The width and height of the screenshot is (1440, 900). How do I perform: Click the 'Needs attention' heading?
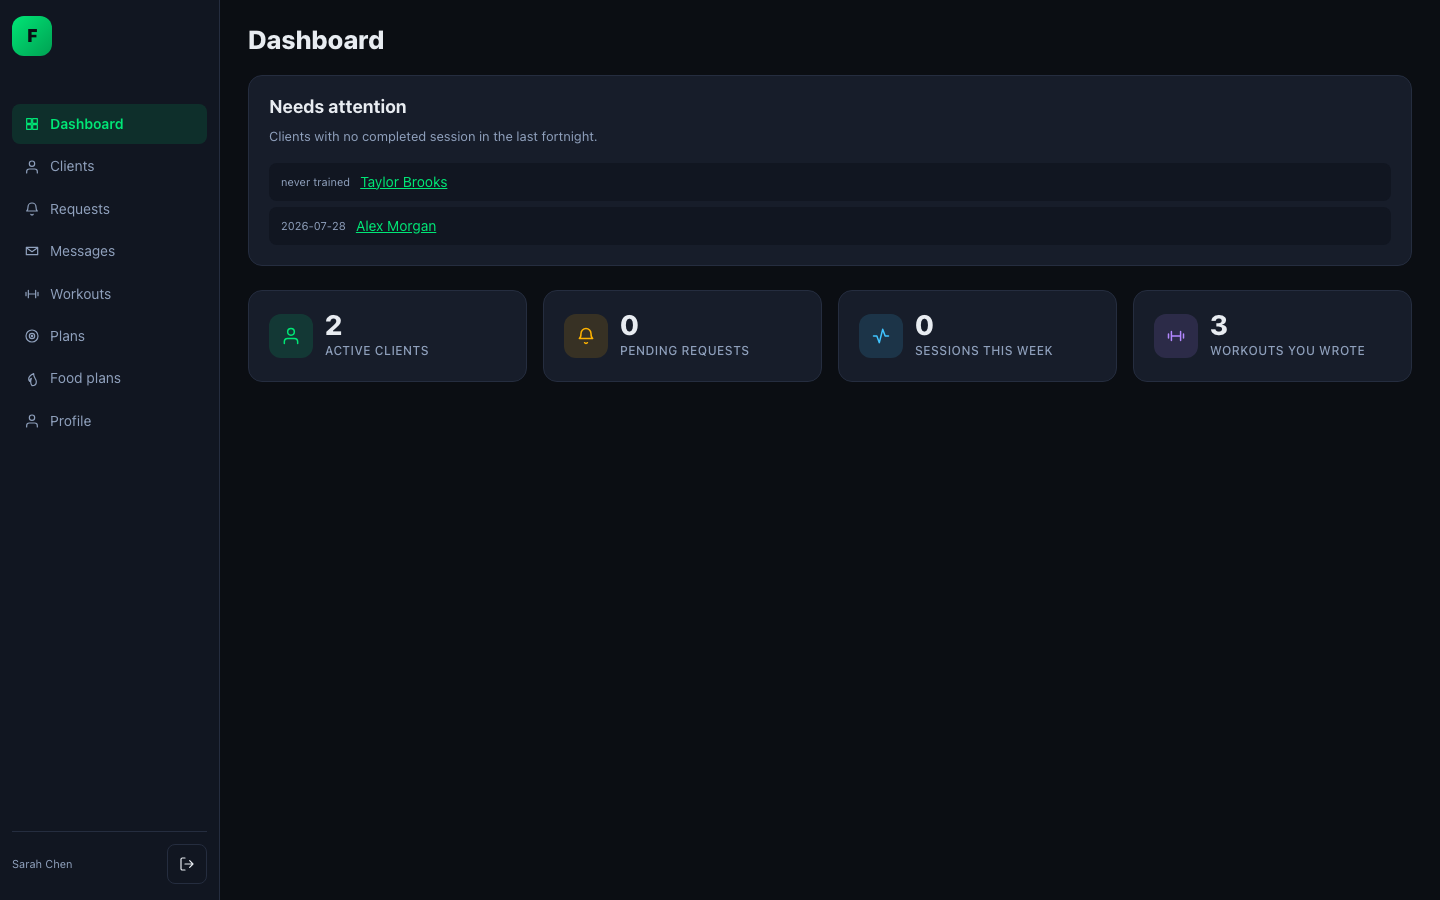click(338, 107)
